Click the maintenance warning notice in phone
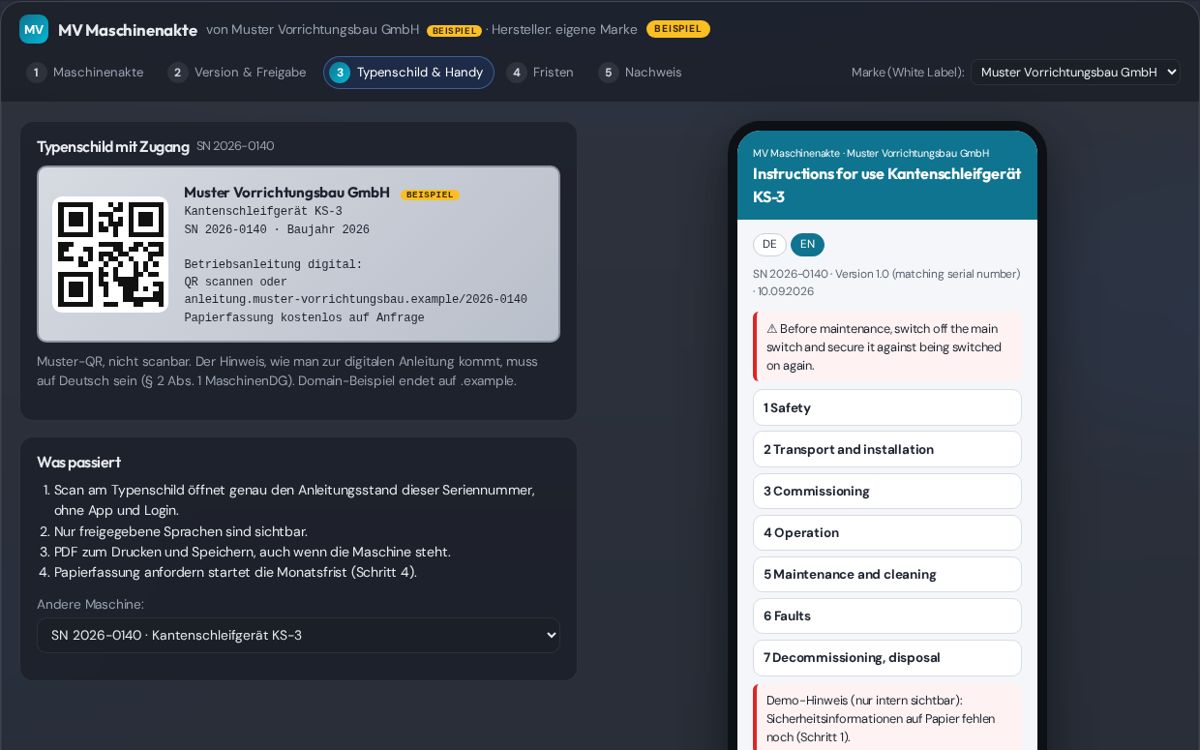The height and width of the screenshot is (750, 1200). pyautogui.click(x=887, y=347)
